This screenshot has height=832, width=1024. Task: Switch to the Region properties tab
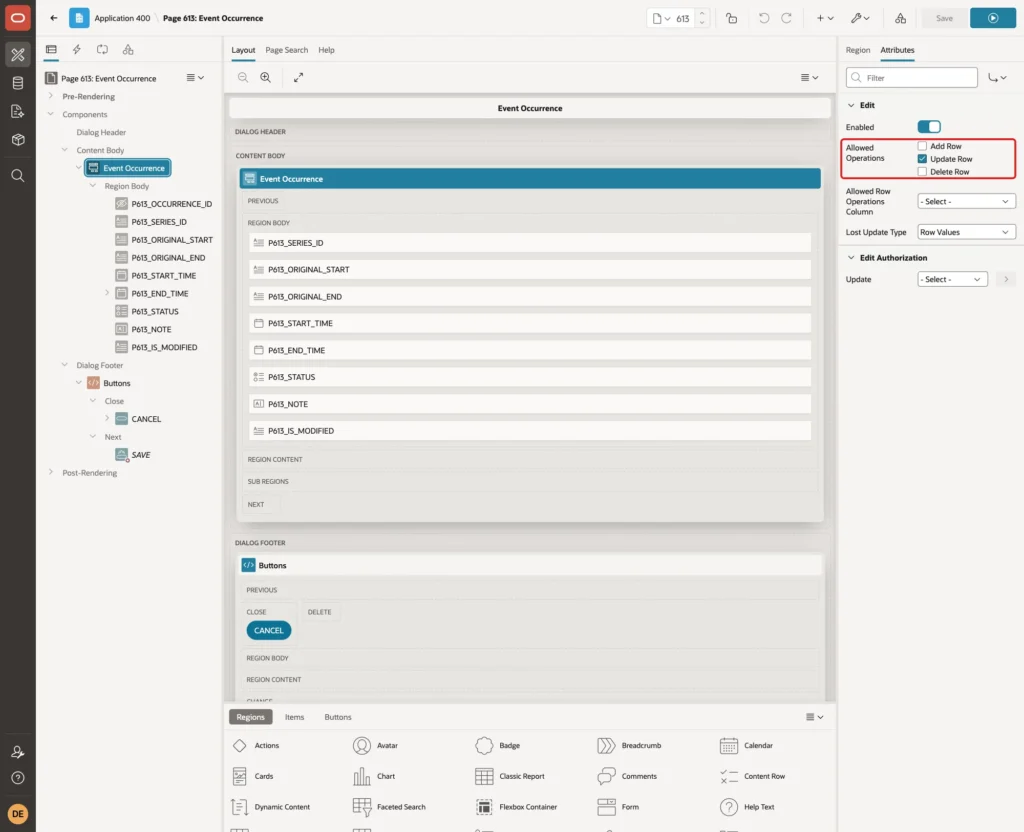click(857, 50)
